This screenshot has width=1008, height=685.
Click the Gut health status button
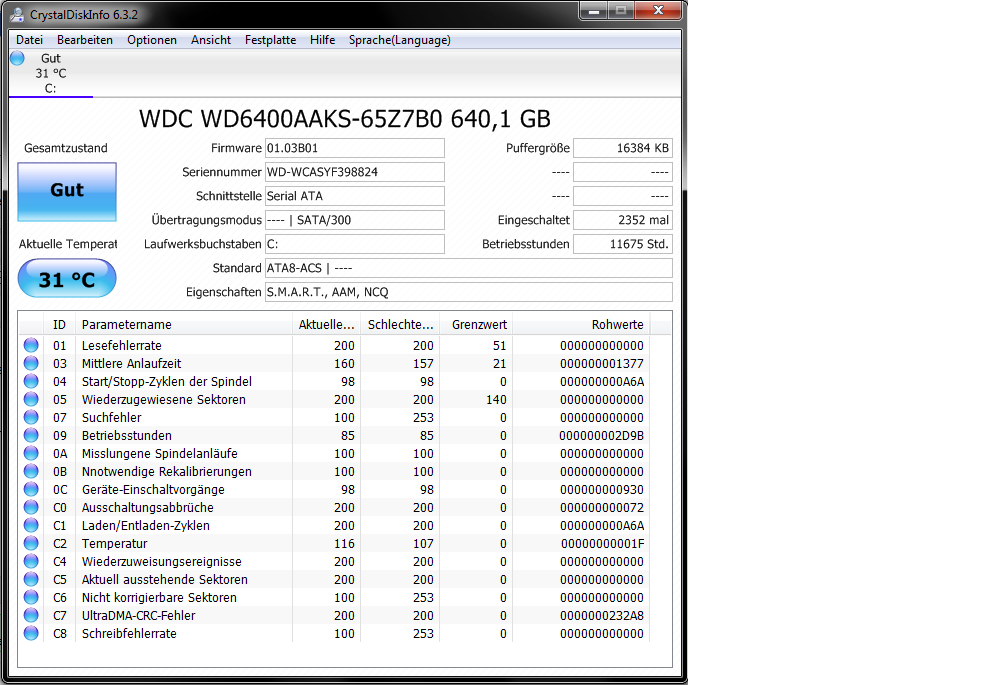[67, 191]
